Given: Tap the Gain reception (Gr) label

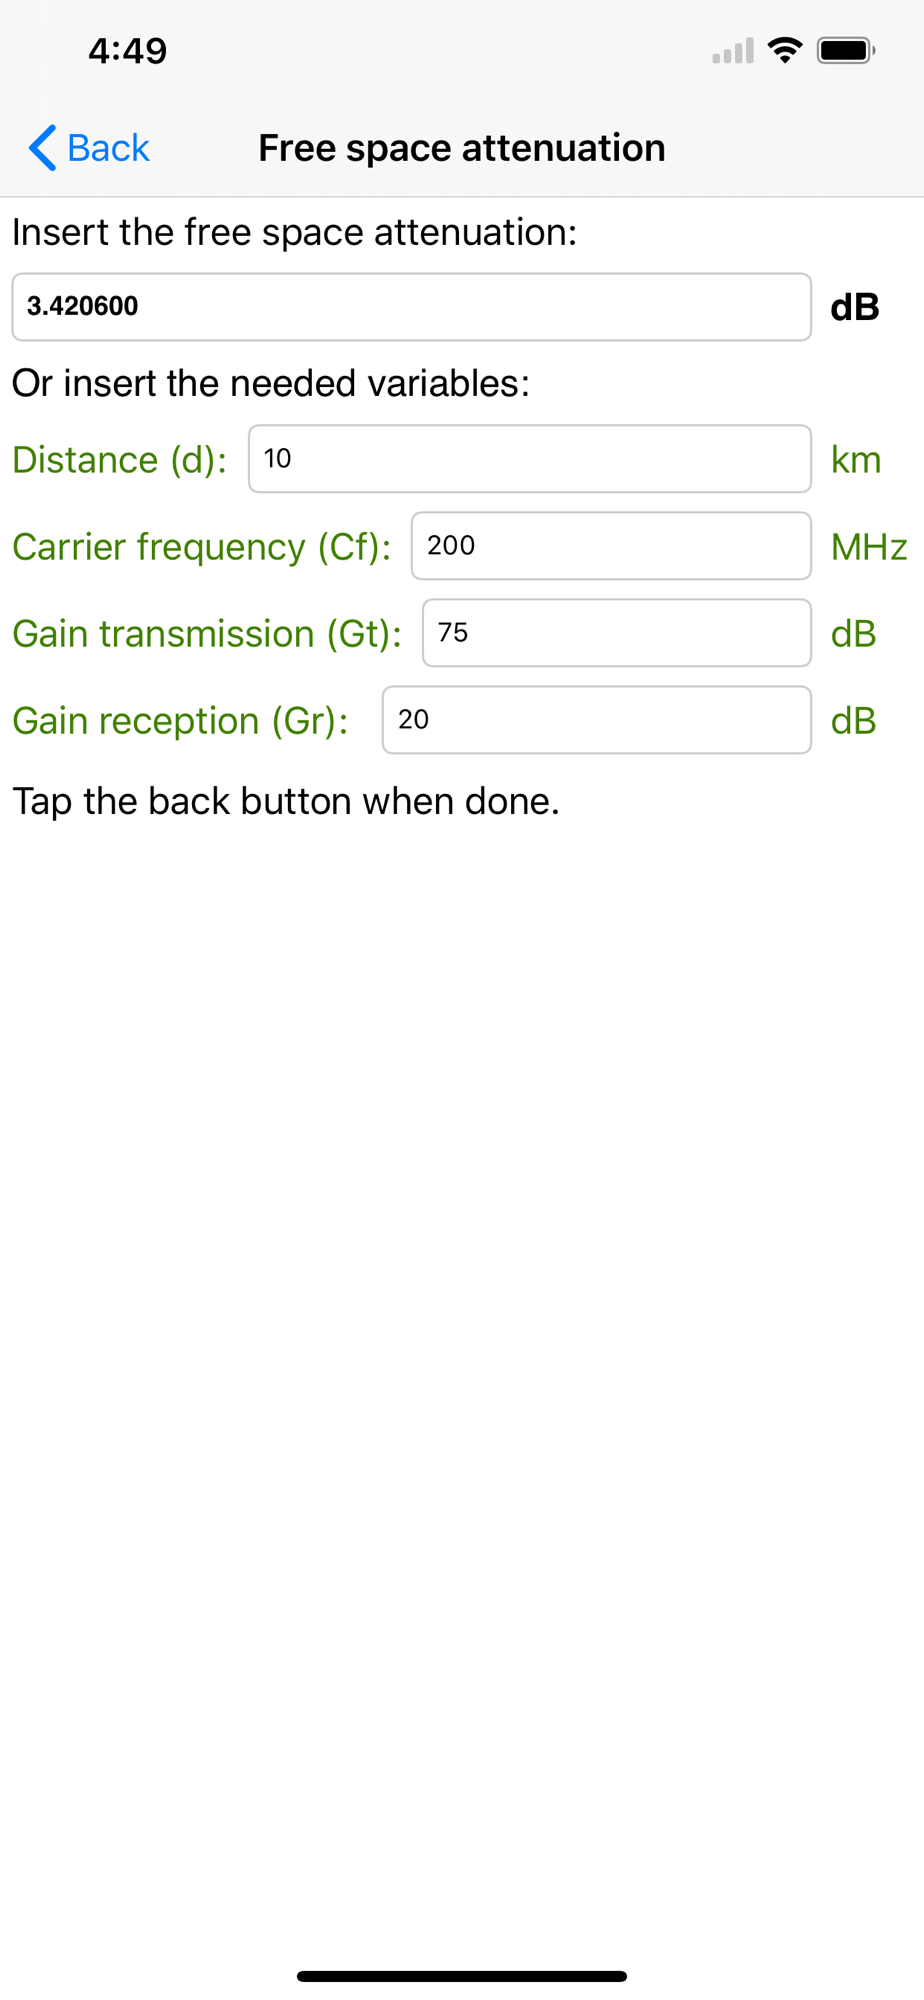Looking at the screenshot, I should tap(180, 721).
